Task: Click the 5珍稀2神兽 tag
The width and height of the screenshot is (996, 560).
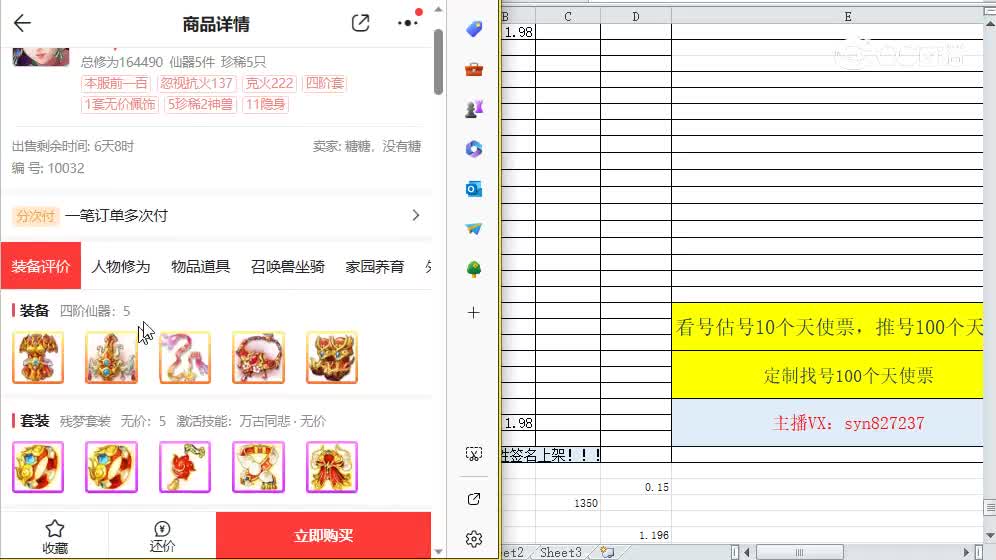Action: tap(200, 104)
